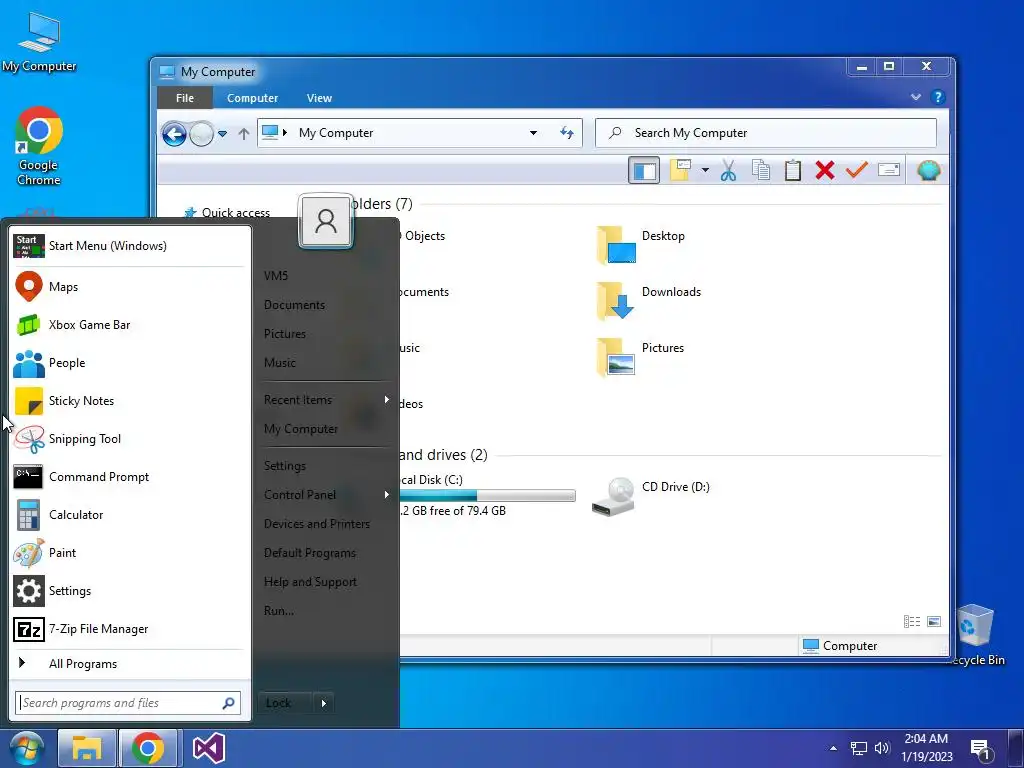This screenshot has width=1024, height=768.
Task: Select the Pictures folder in Explorer
Action: [640, 357]
